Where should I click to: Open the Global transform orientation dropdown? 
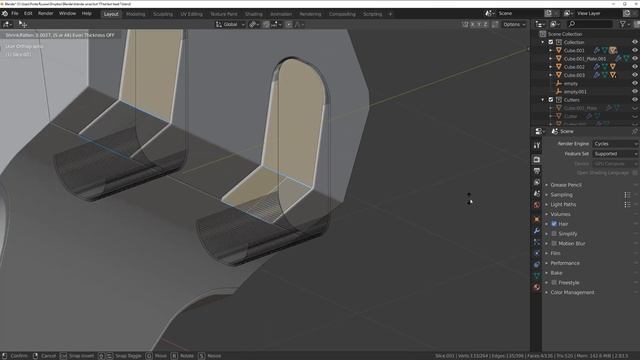click(x=230, y=24)
